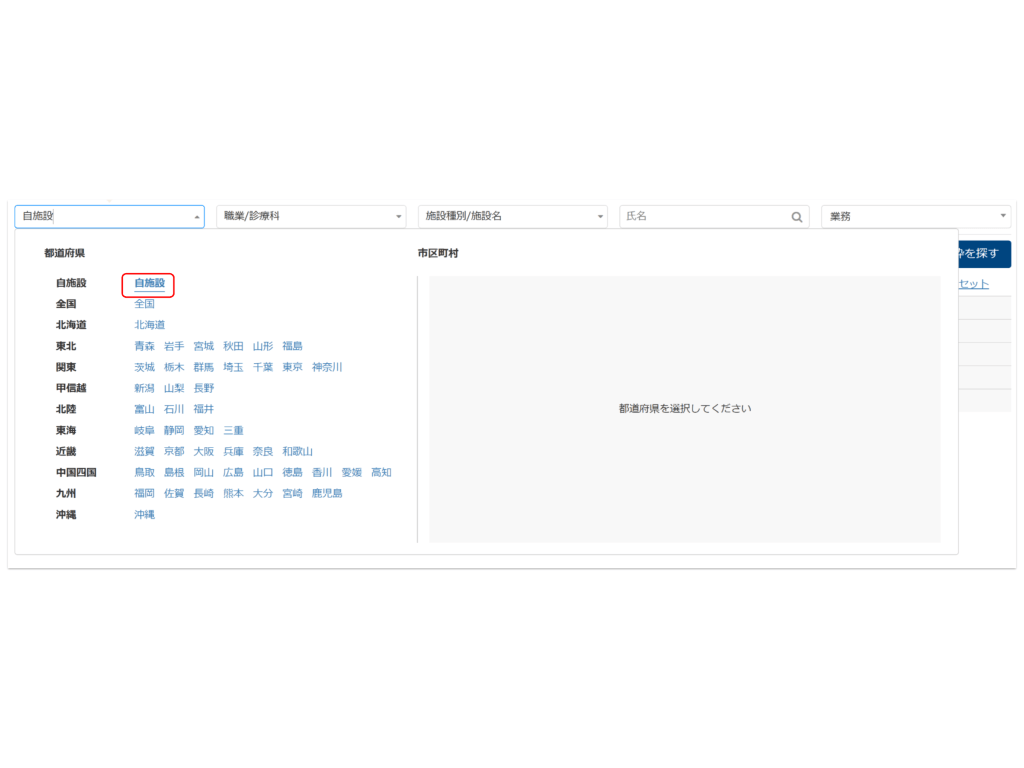Collapse the 自施設 location dropdown
1024x768 pixels.
[x=196, y=217]
